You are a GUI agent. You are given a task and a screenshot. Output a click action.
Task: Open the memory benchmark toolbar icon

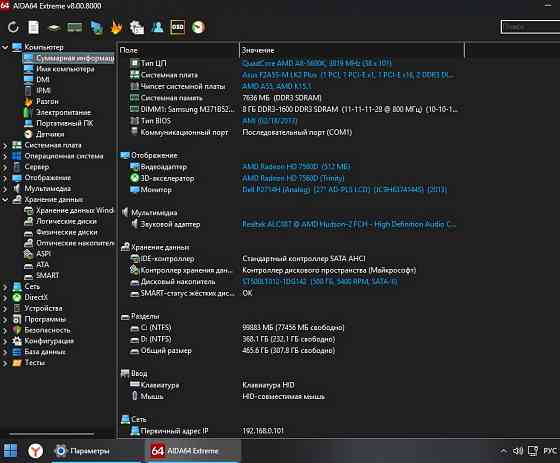coord(75,27)
